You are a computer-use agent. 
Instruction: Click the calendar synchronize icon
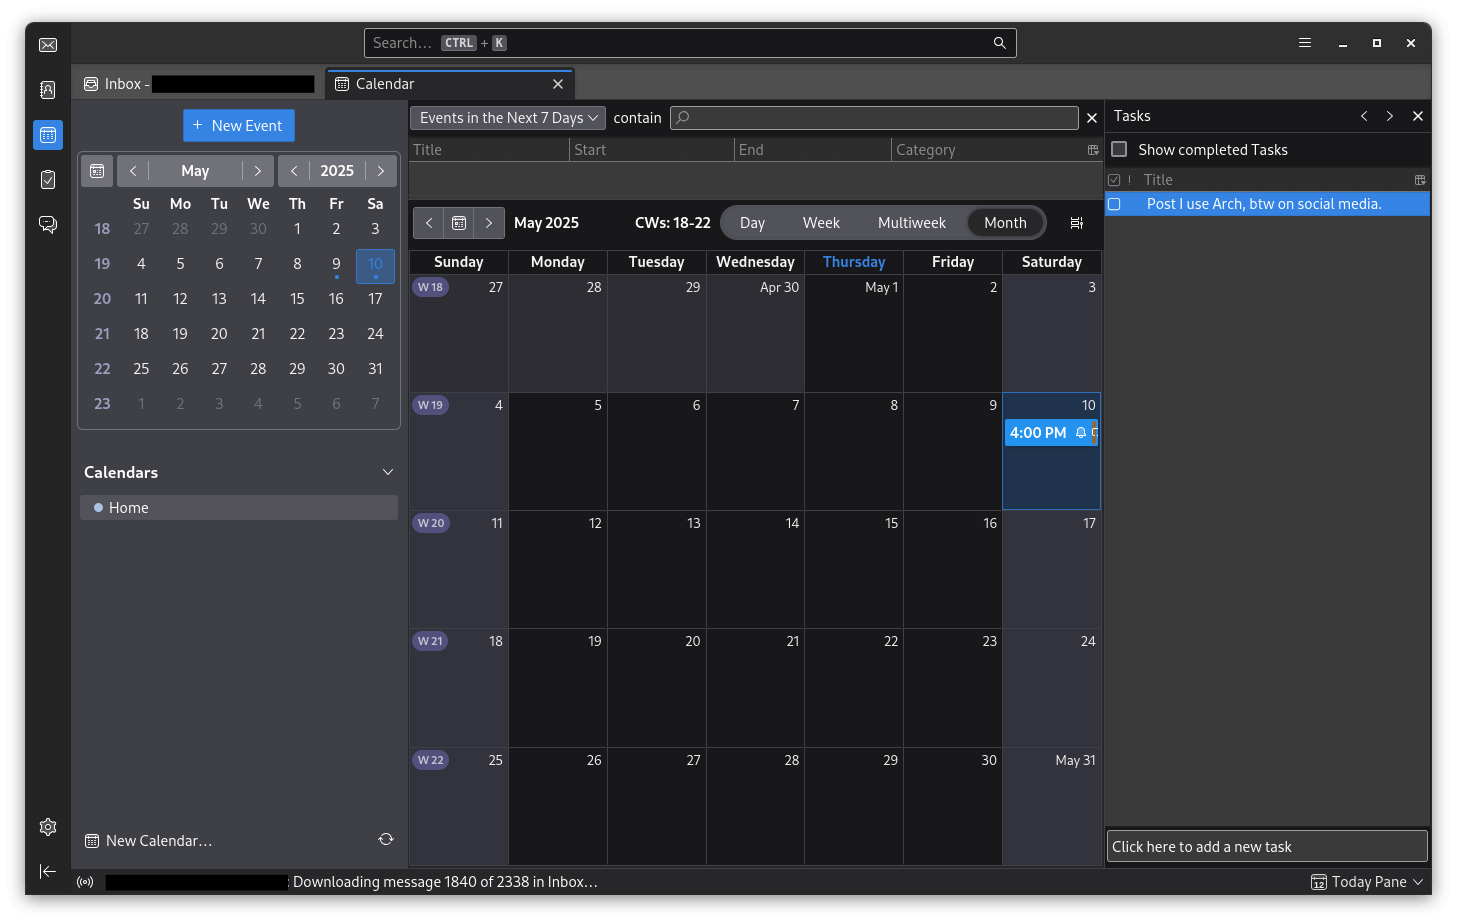coord(386,839)
